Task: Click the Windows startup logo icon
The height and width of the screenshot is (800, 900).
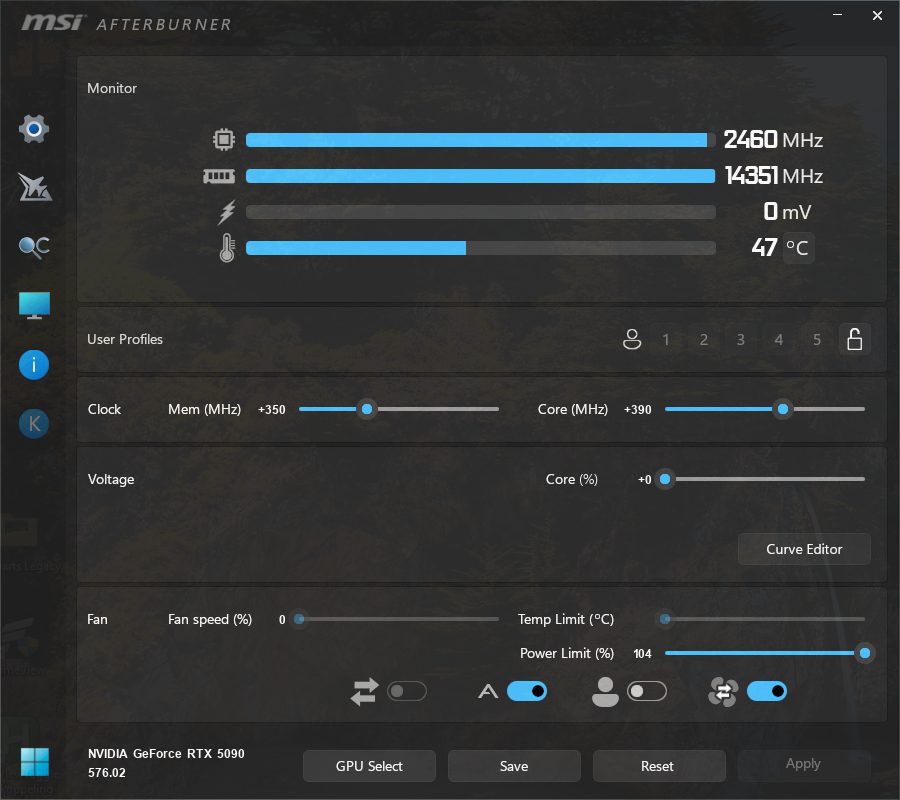Action: click(34, 762)
